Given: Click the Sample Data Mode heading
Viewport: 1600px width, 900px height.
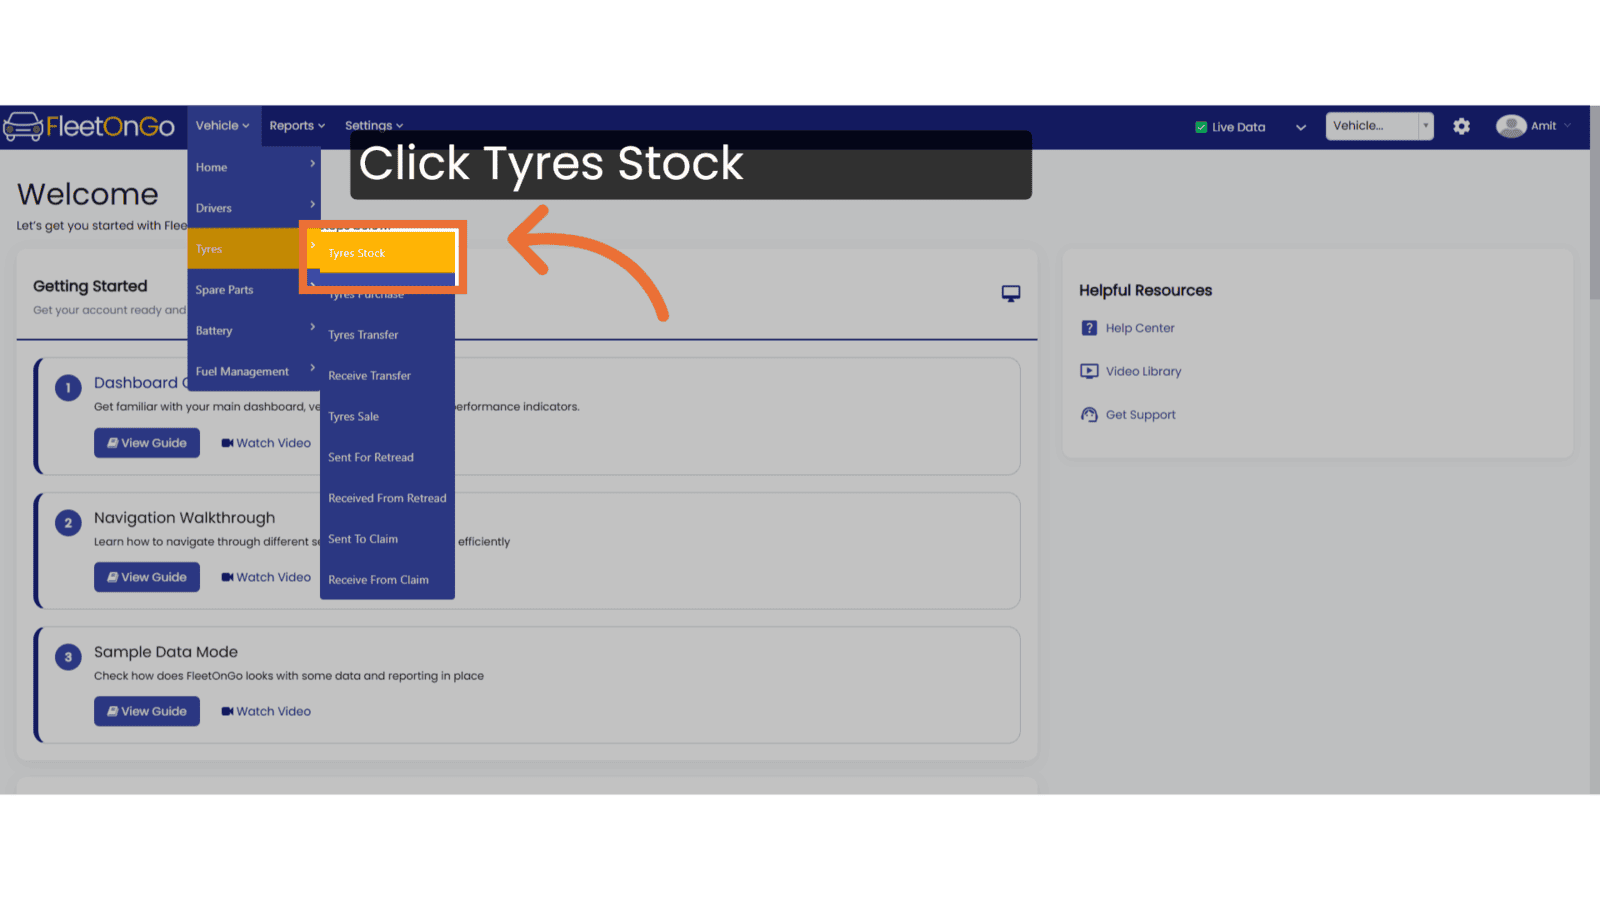Looking at the screenshot, I should point(166,652).
